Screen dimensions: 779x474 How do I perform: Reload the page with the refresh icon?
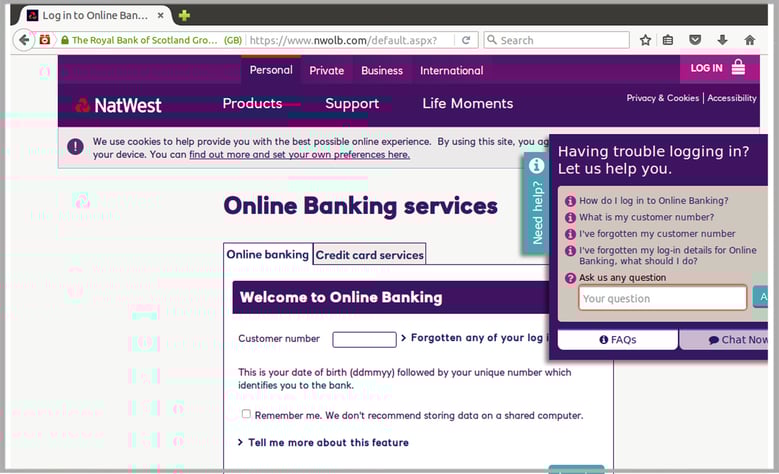coord(466,40)
